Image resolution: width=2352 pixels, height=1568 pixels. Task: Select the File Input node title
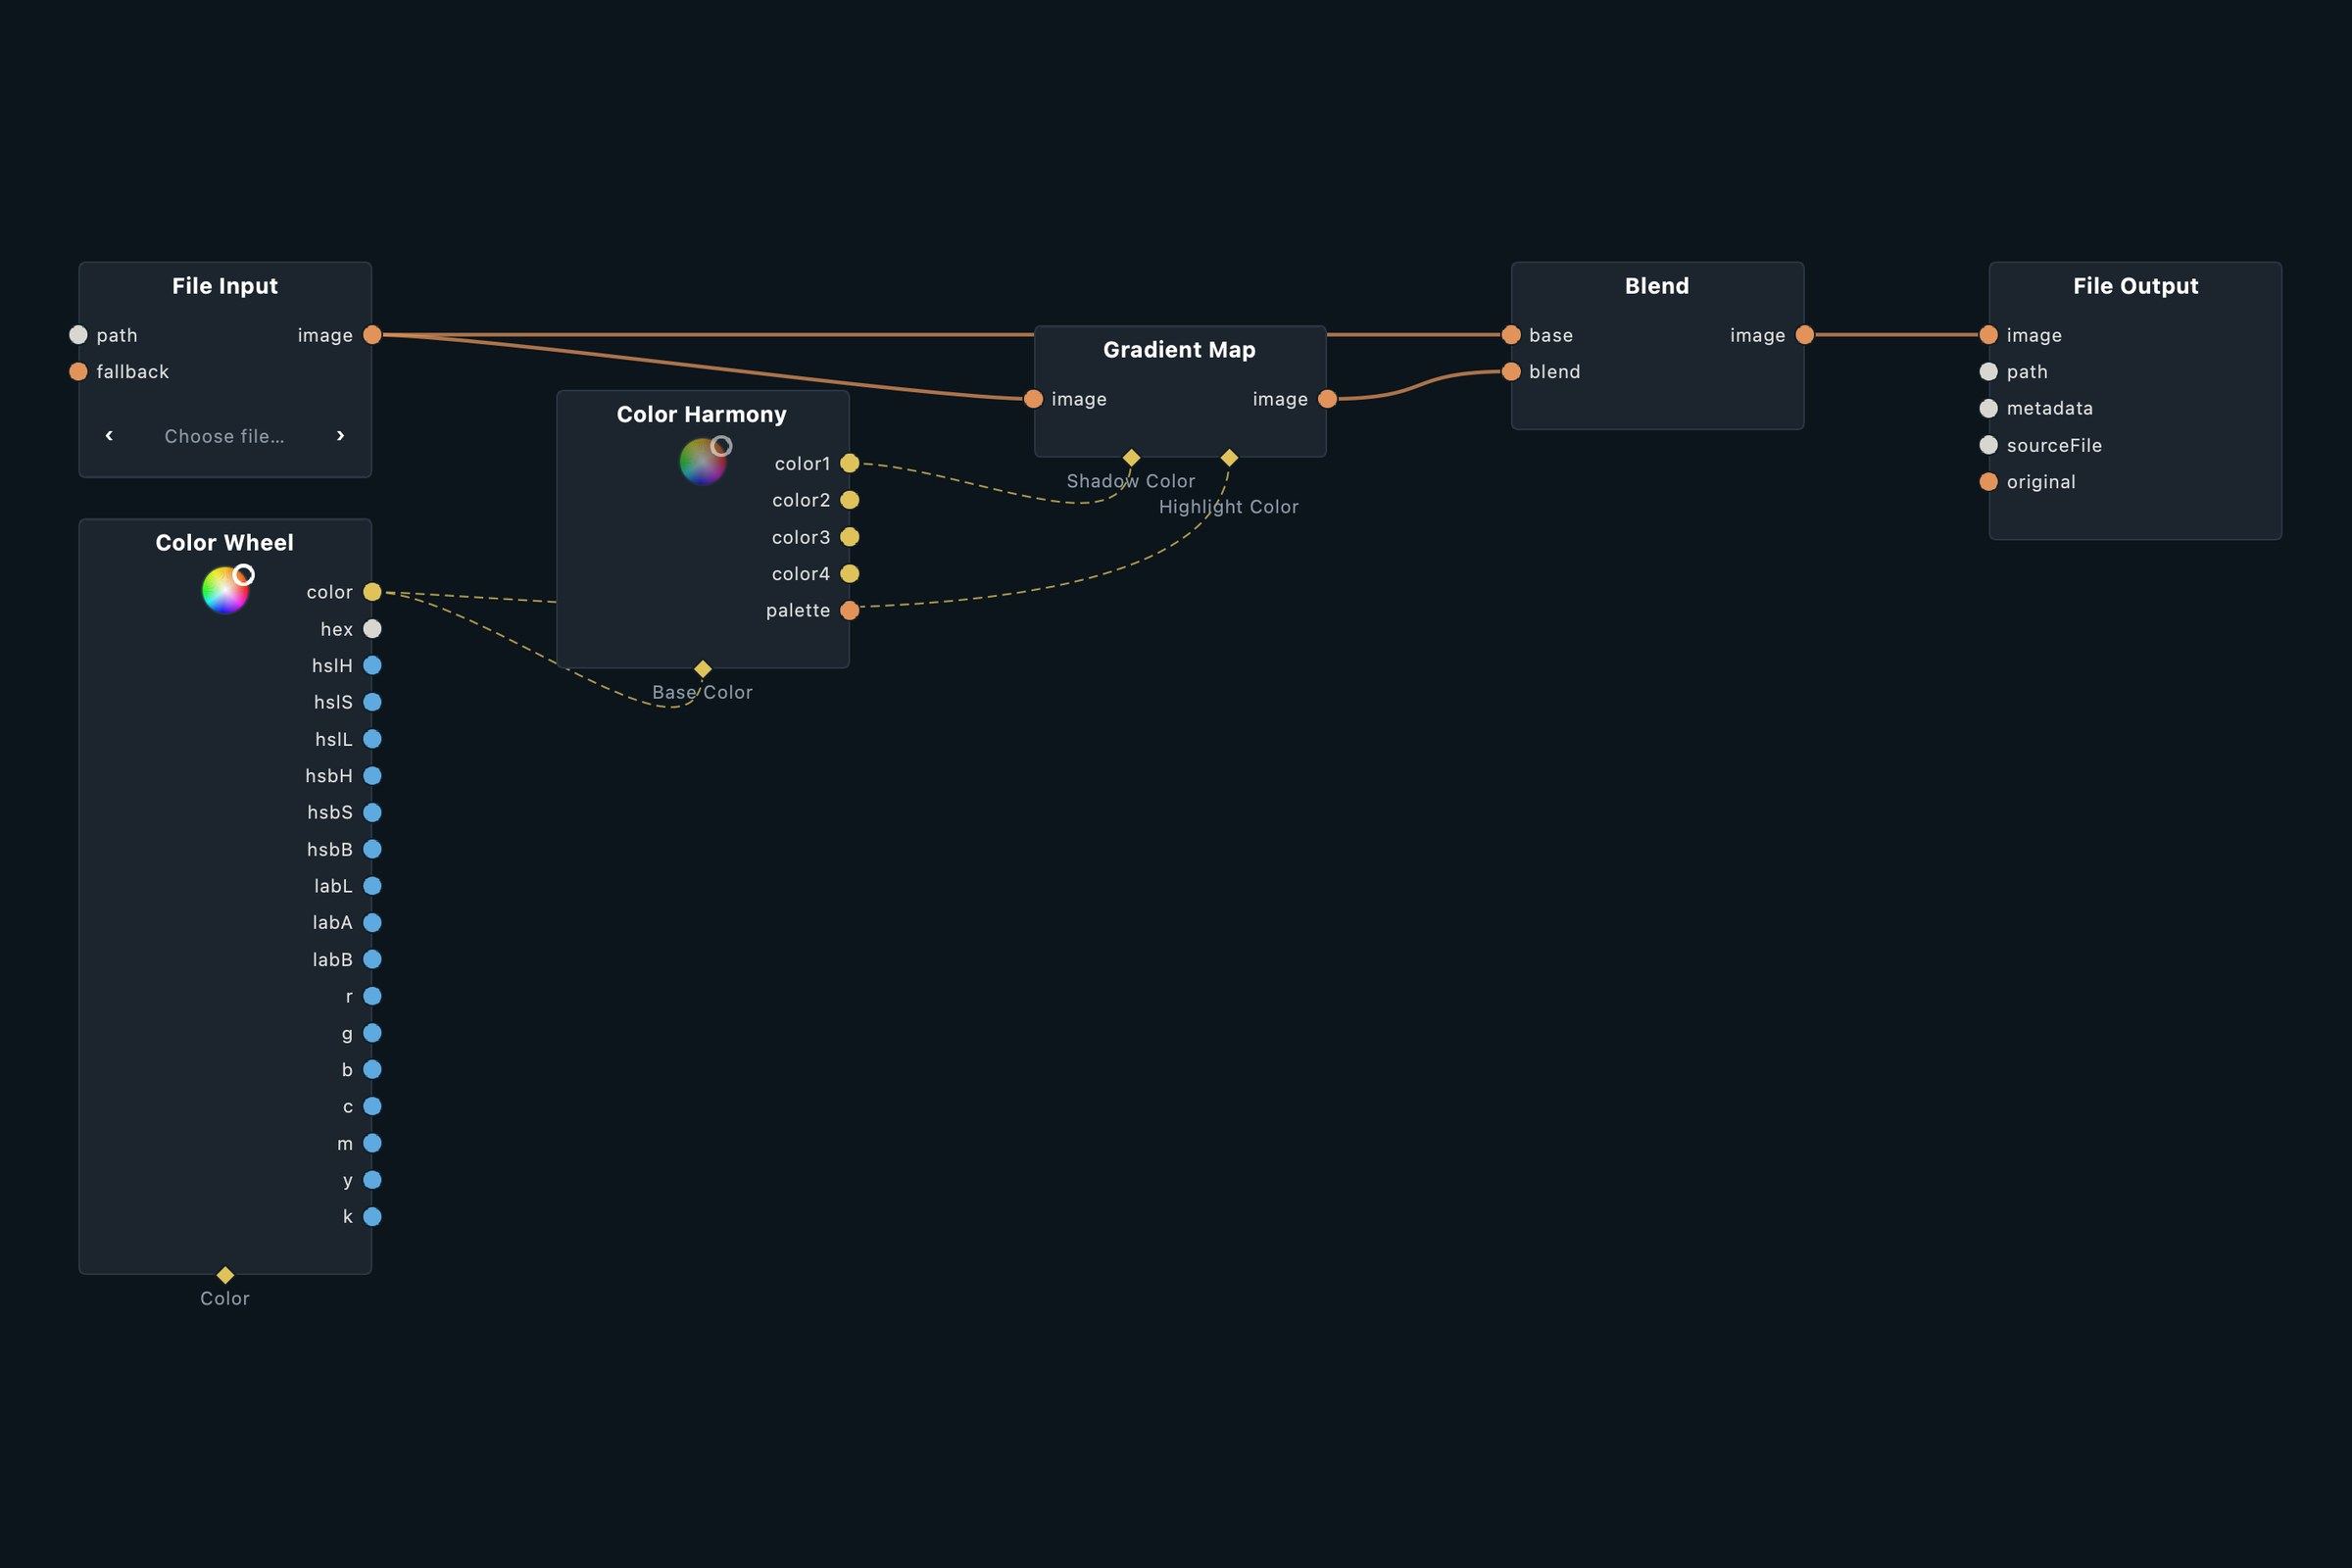pyautogui.click(x=225, y=286)
